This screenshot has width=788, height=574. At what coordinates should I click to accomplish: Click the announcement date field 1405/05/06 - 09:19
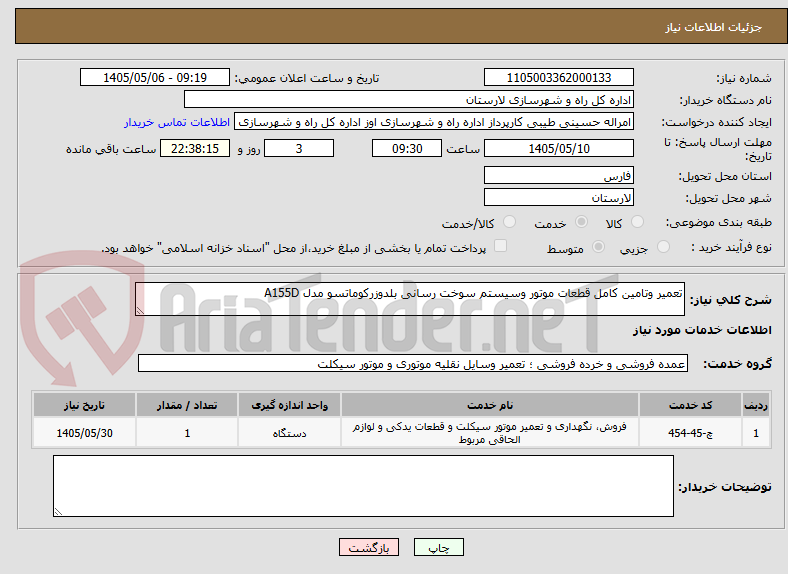(x=155, y=77)
